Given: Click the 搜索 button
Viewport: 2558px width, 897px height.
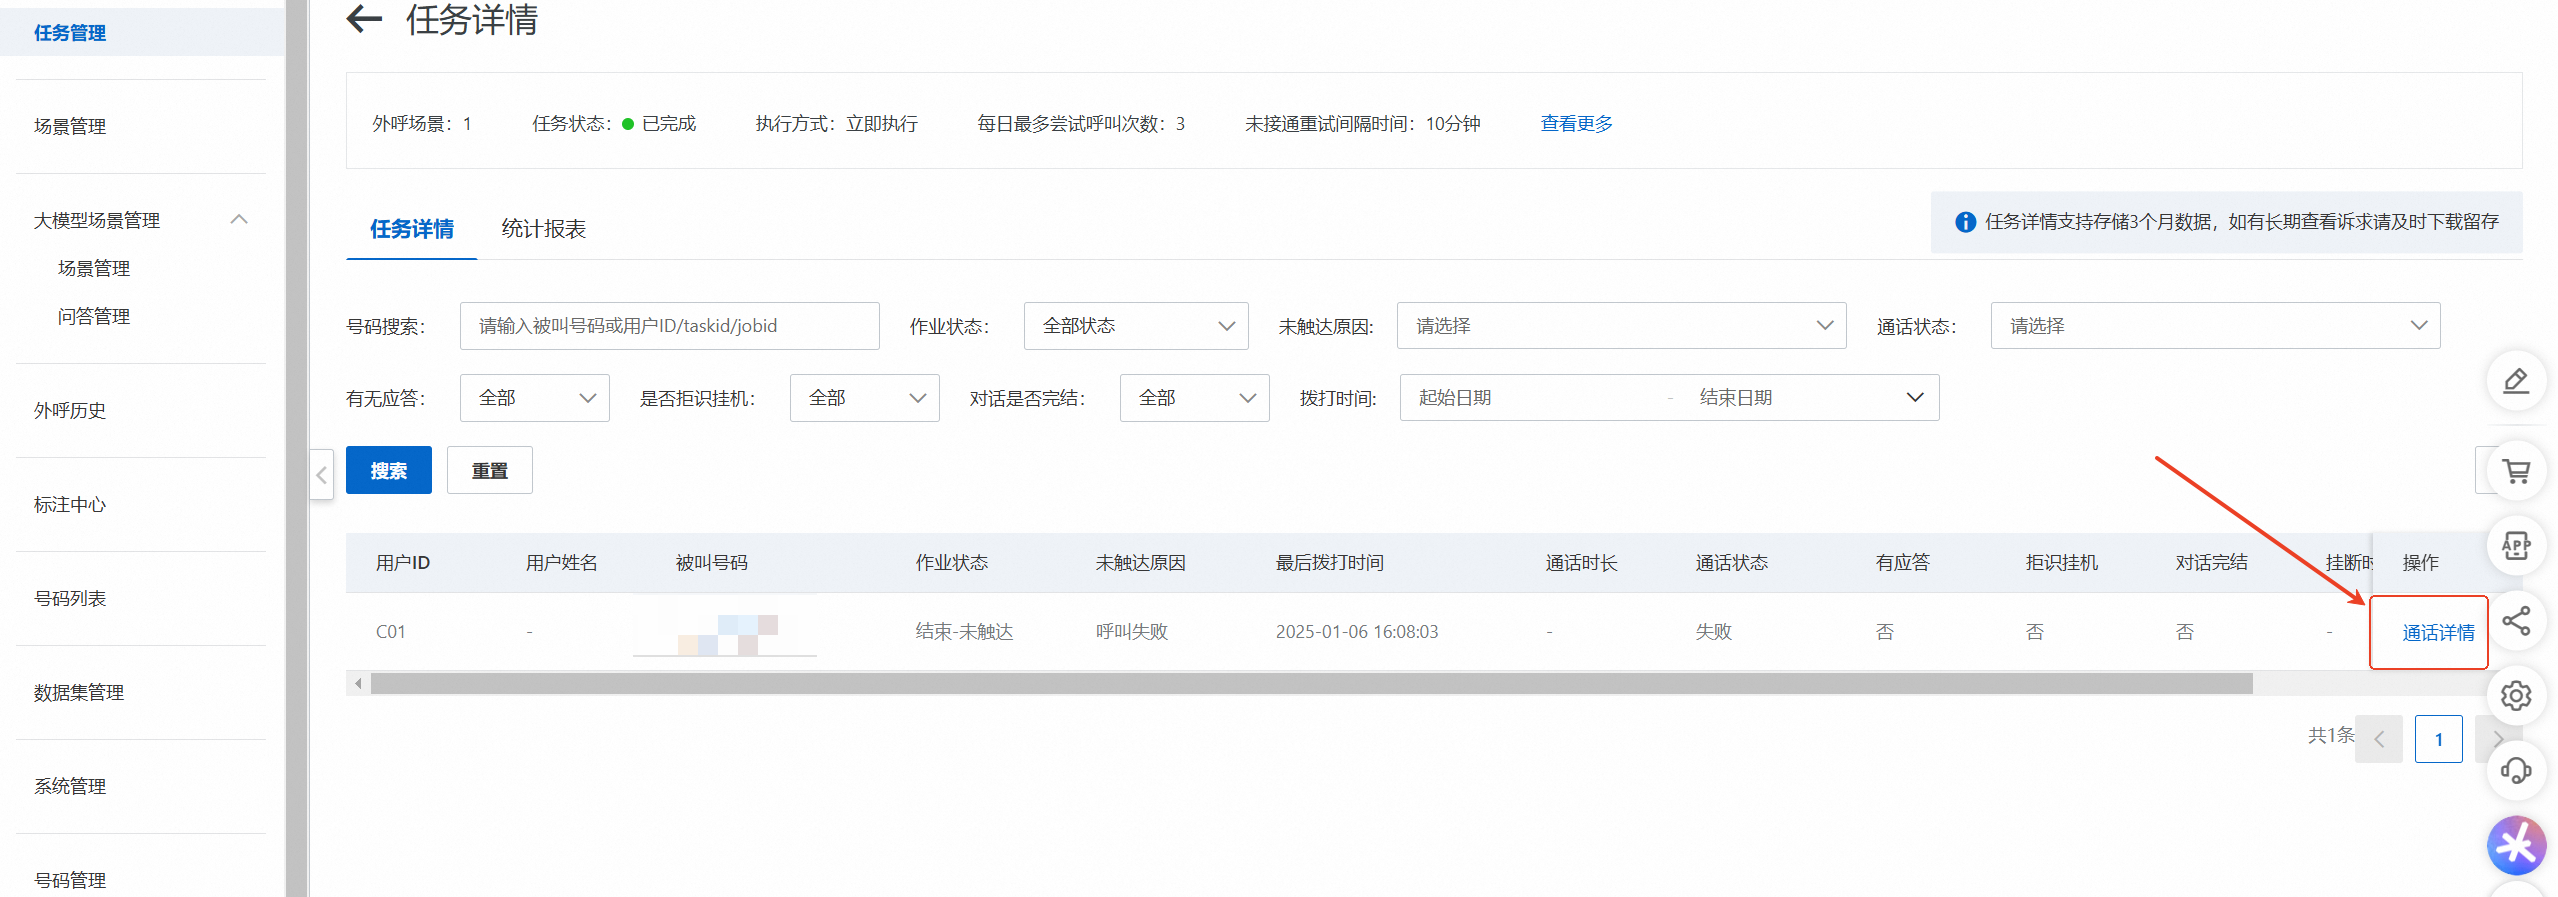Looking at the screenshot, I should point(389,470).
